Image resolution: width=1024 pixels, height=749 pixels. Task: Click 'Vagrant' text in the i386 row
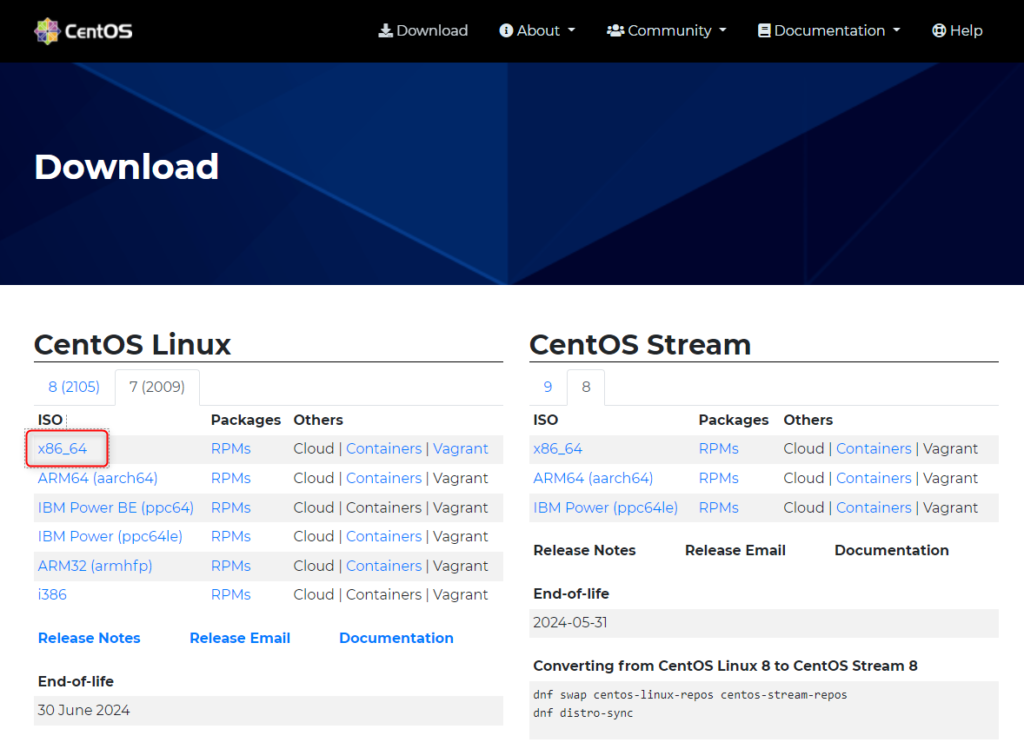click(460, 594)
